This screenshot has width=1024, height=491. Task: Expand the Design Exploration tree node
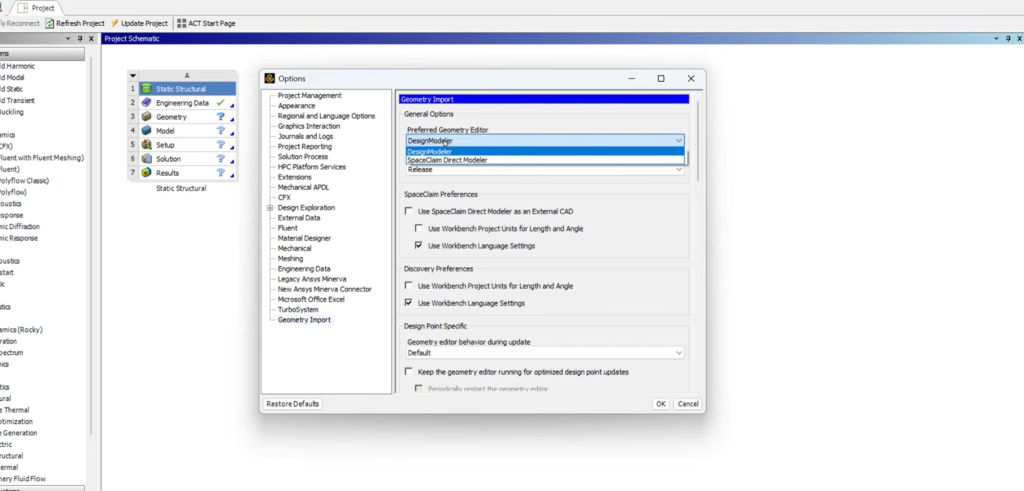coord(270,208)
